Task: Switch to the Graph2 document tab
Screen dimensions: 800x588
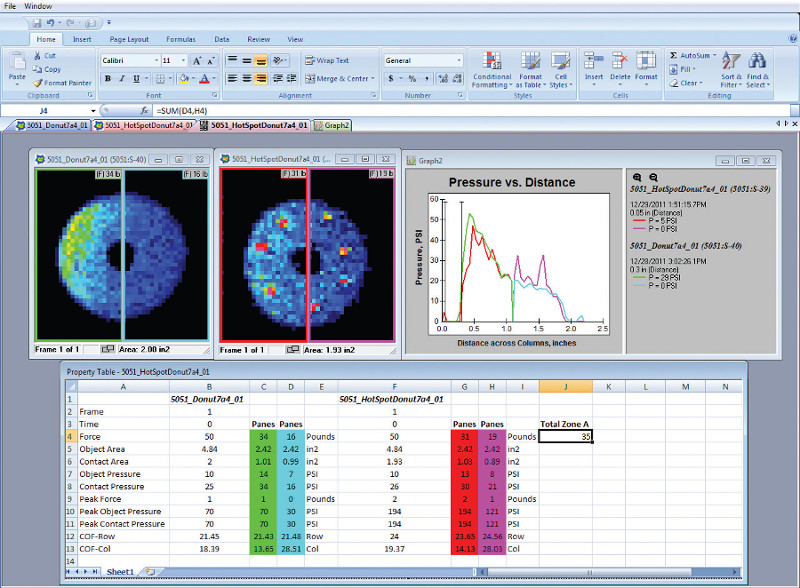Action: (x=331, y=126)
